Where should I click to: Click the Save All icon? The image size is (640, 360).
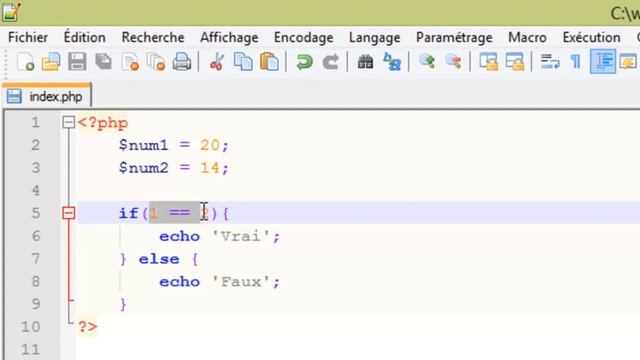tap(104, 62)
